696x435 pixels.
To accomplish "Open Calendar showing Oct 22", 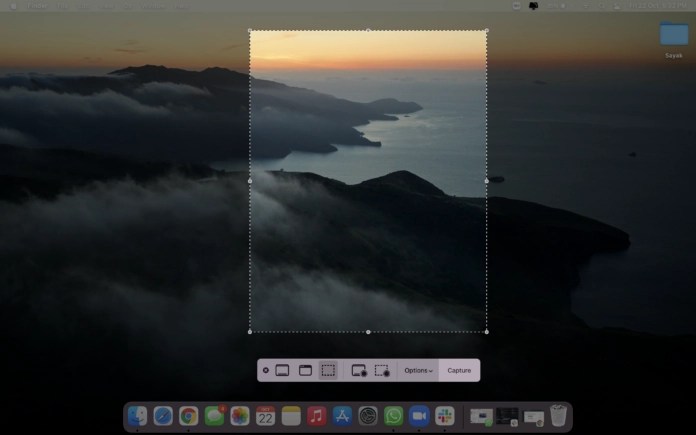I will 265,416.
